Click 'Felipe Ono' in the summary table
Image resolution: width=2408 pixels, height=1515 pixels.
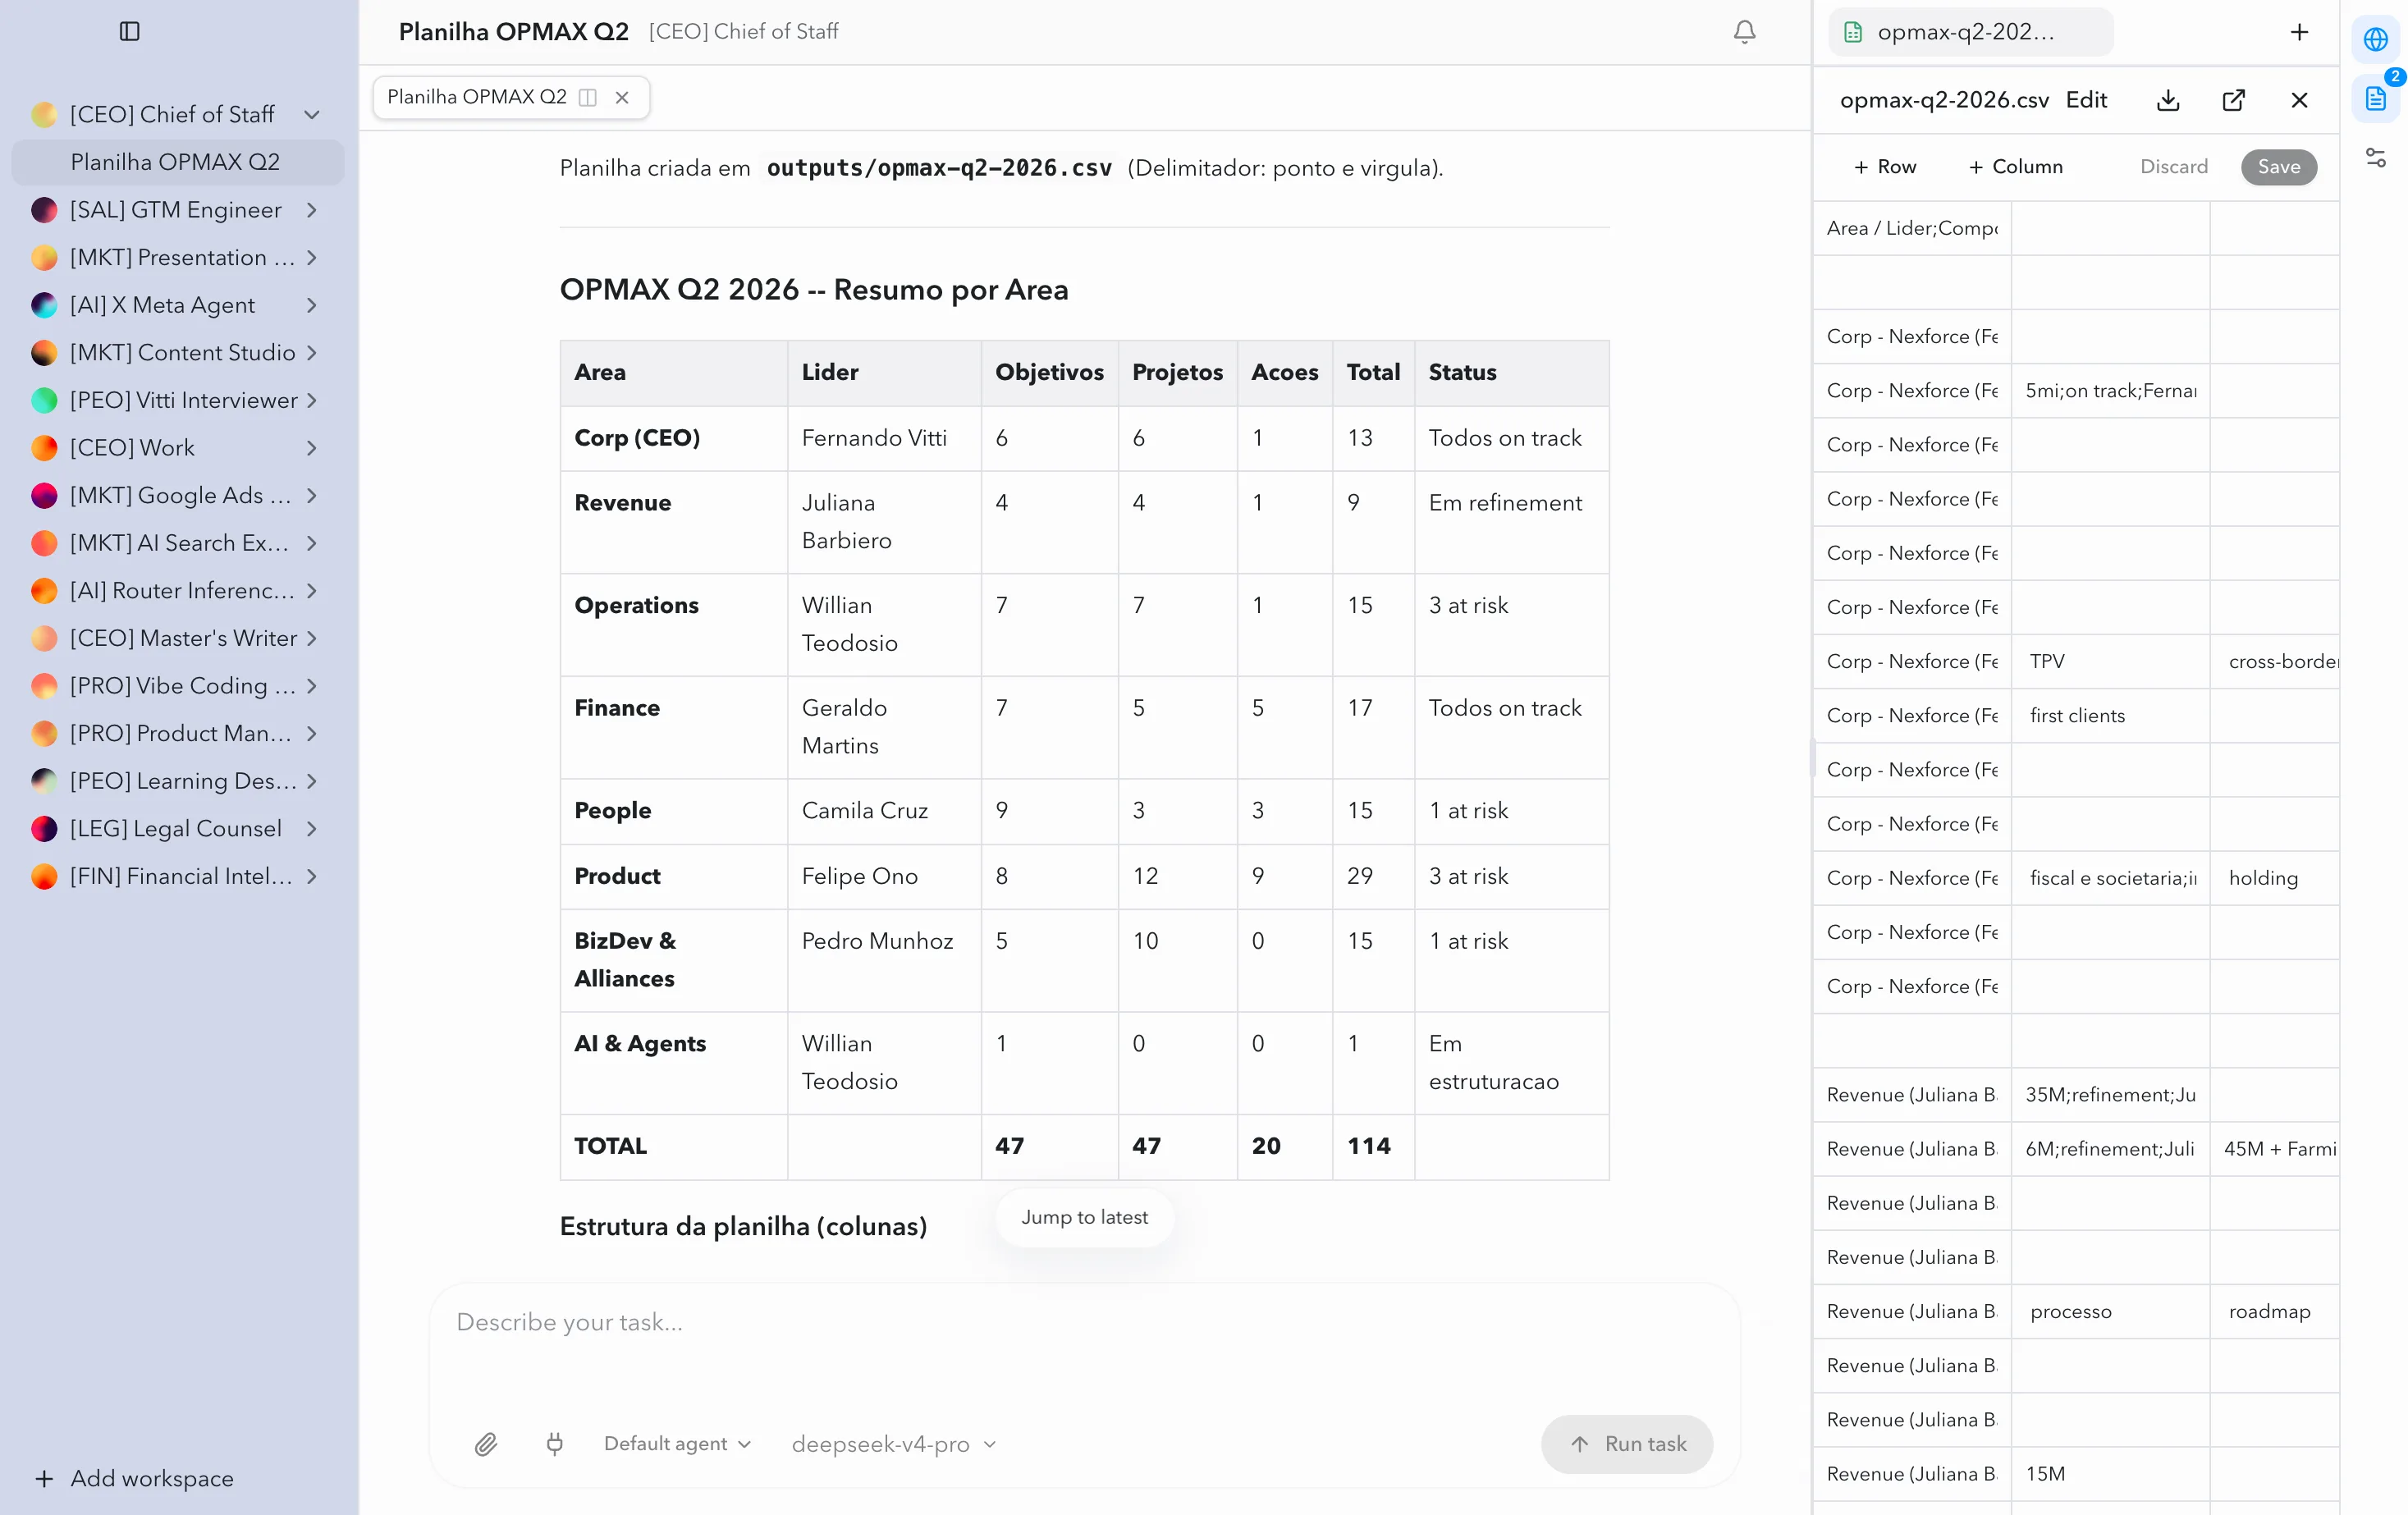pos(859,876)
